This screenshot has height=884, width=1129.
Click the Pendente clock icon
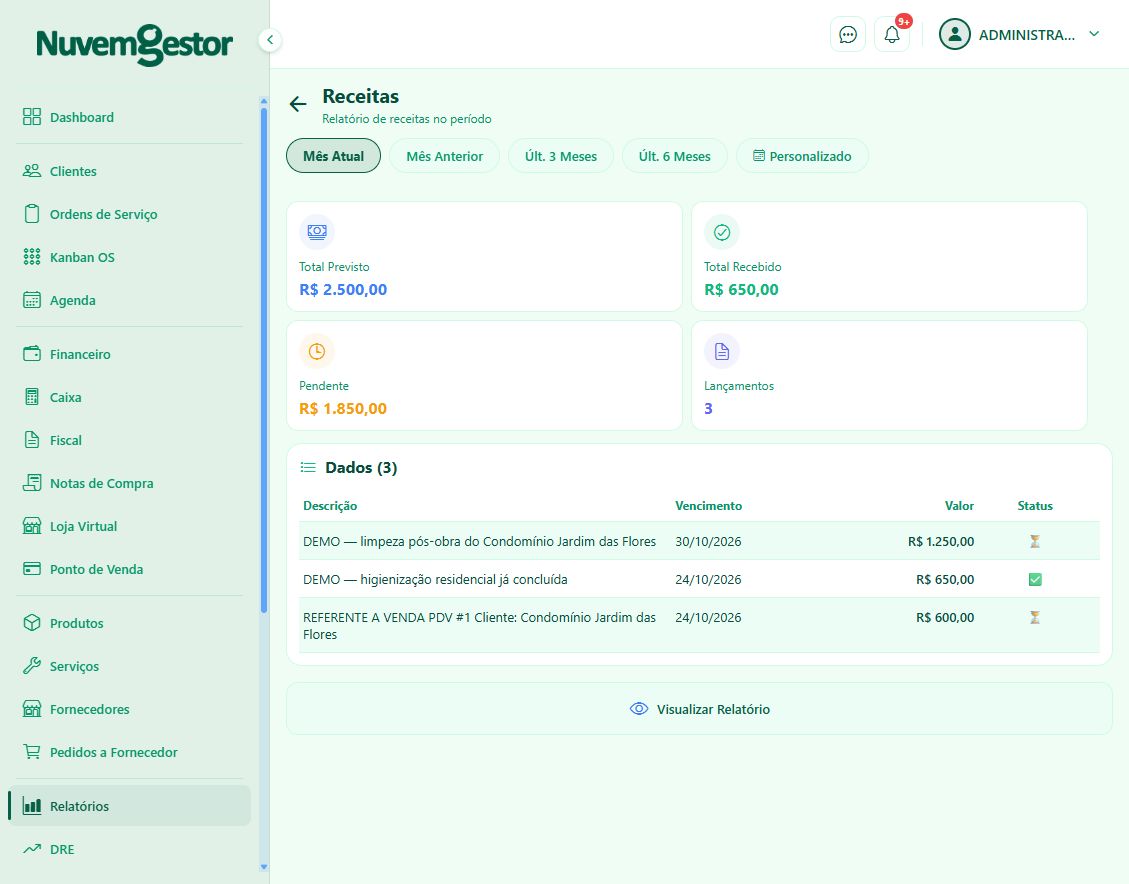click(317, 351)
